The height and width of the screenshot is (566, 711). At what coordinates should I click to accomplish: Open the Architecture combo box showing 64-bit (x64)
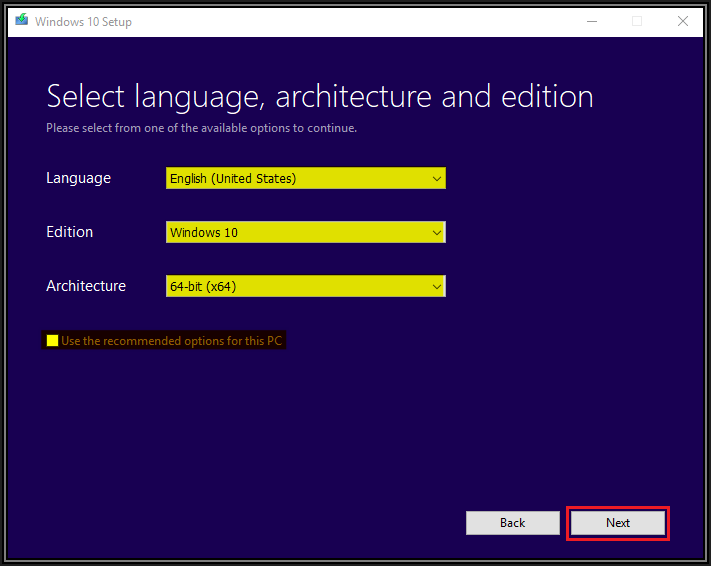click(306, 286)
